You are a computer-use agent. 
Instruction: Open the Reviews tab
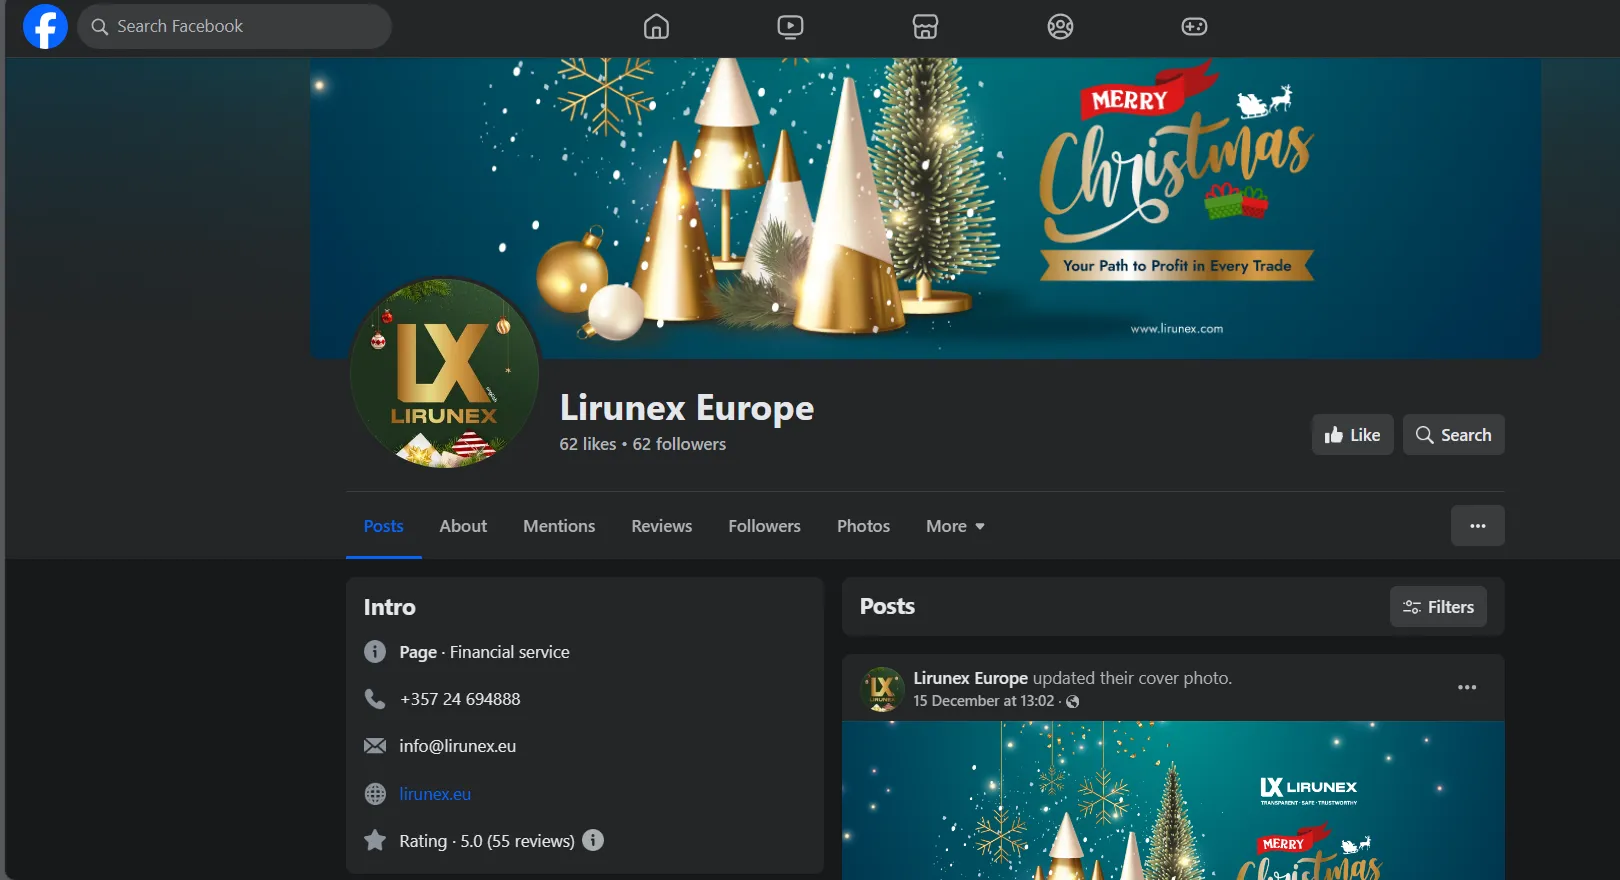click(x=661, y=526)
